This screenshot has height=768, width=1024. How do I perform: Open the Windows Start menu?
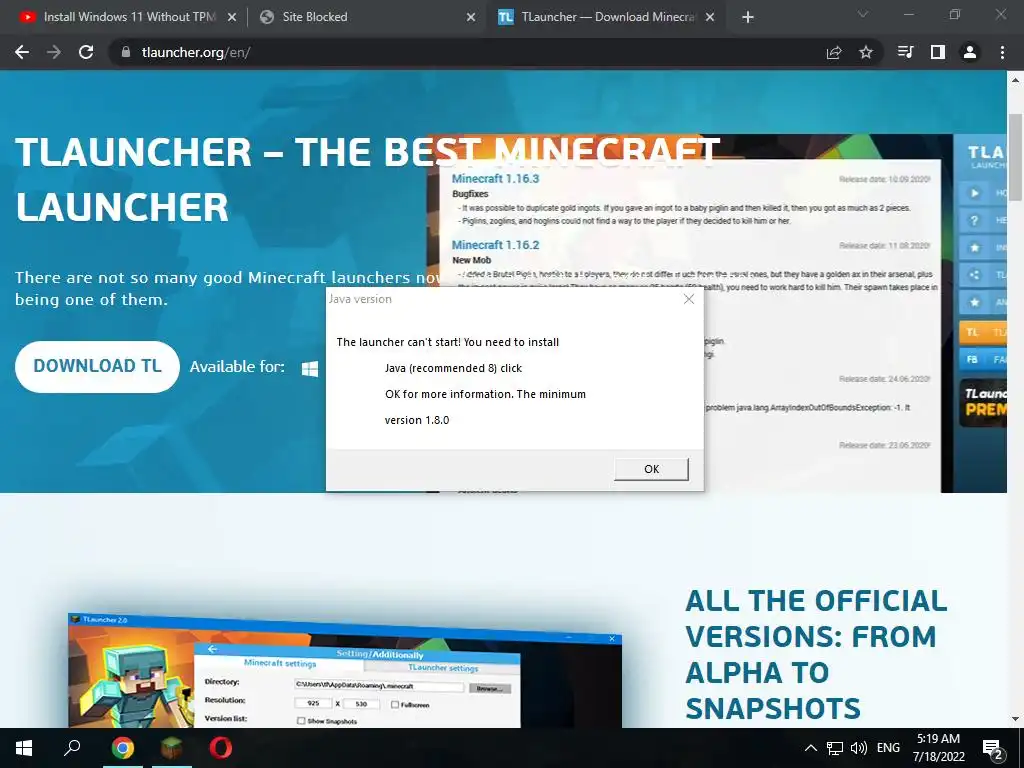[x=24, y=748]
